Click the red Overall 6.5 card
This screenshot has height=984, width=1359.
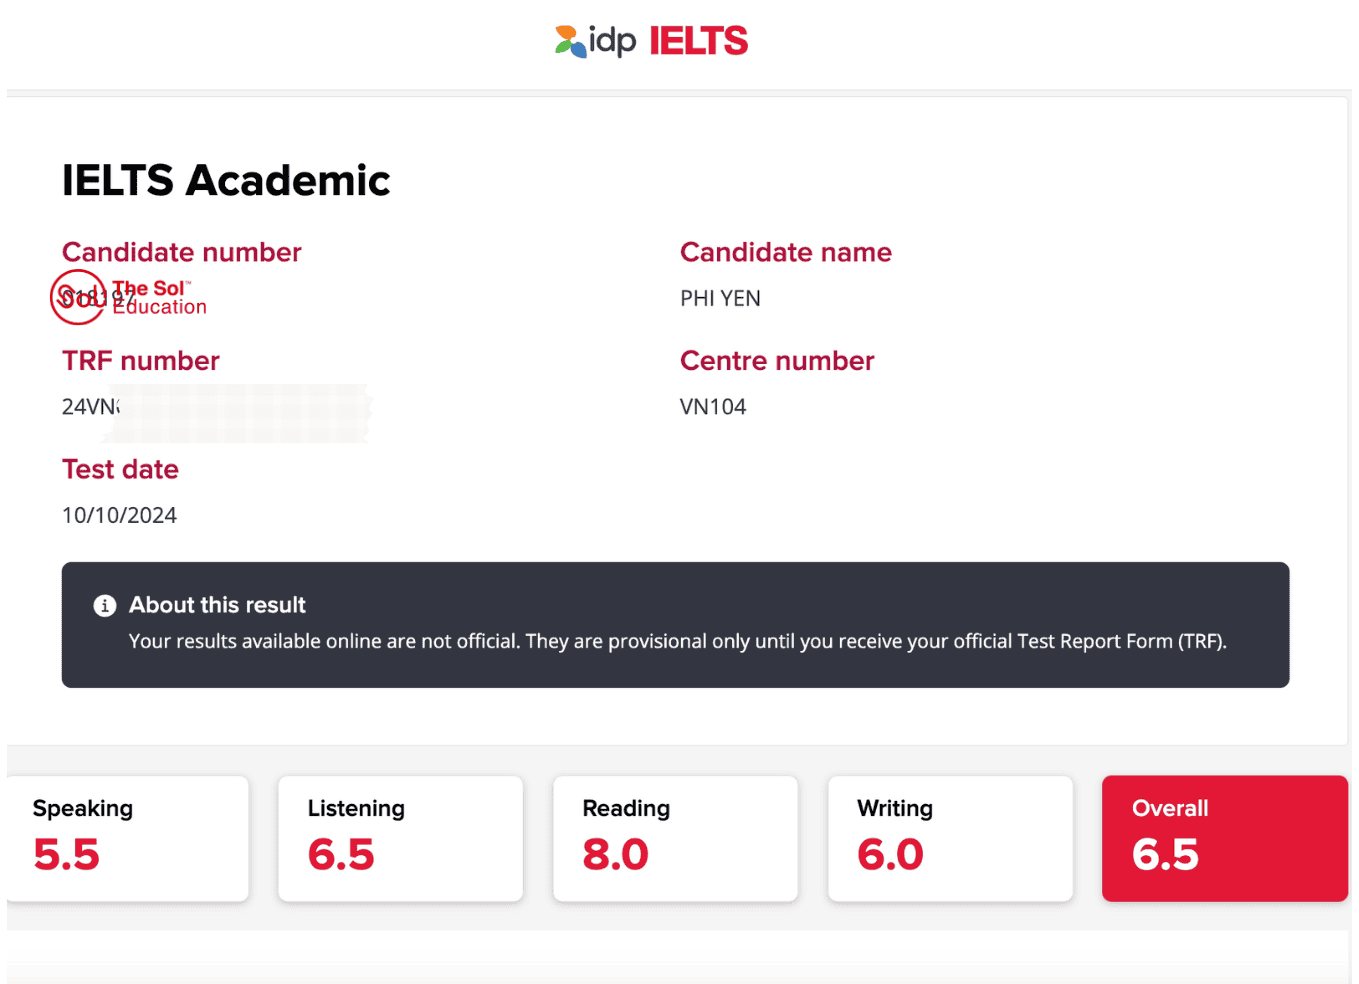pos(1224,838)
